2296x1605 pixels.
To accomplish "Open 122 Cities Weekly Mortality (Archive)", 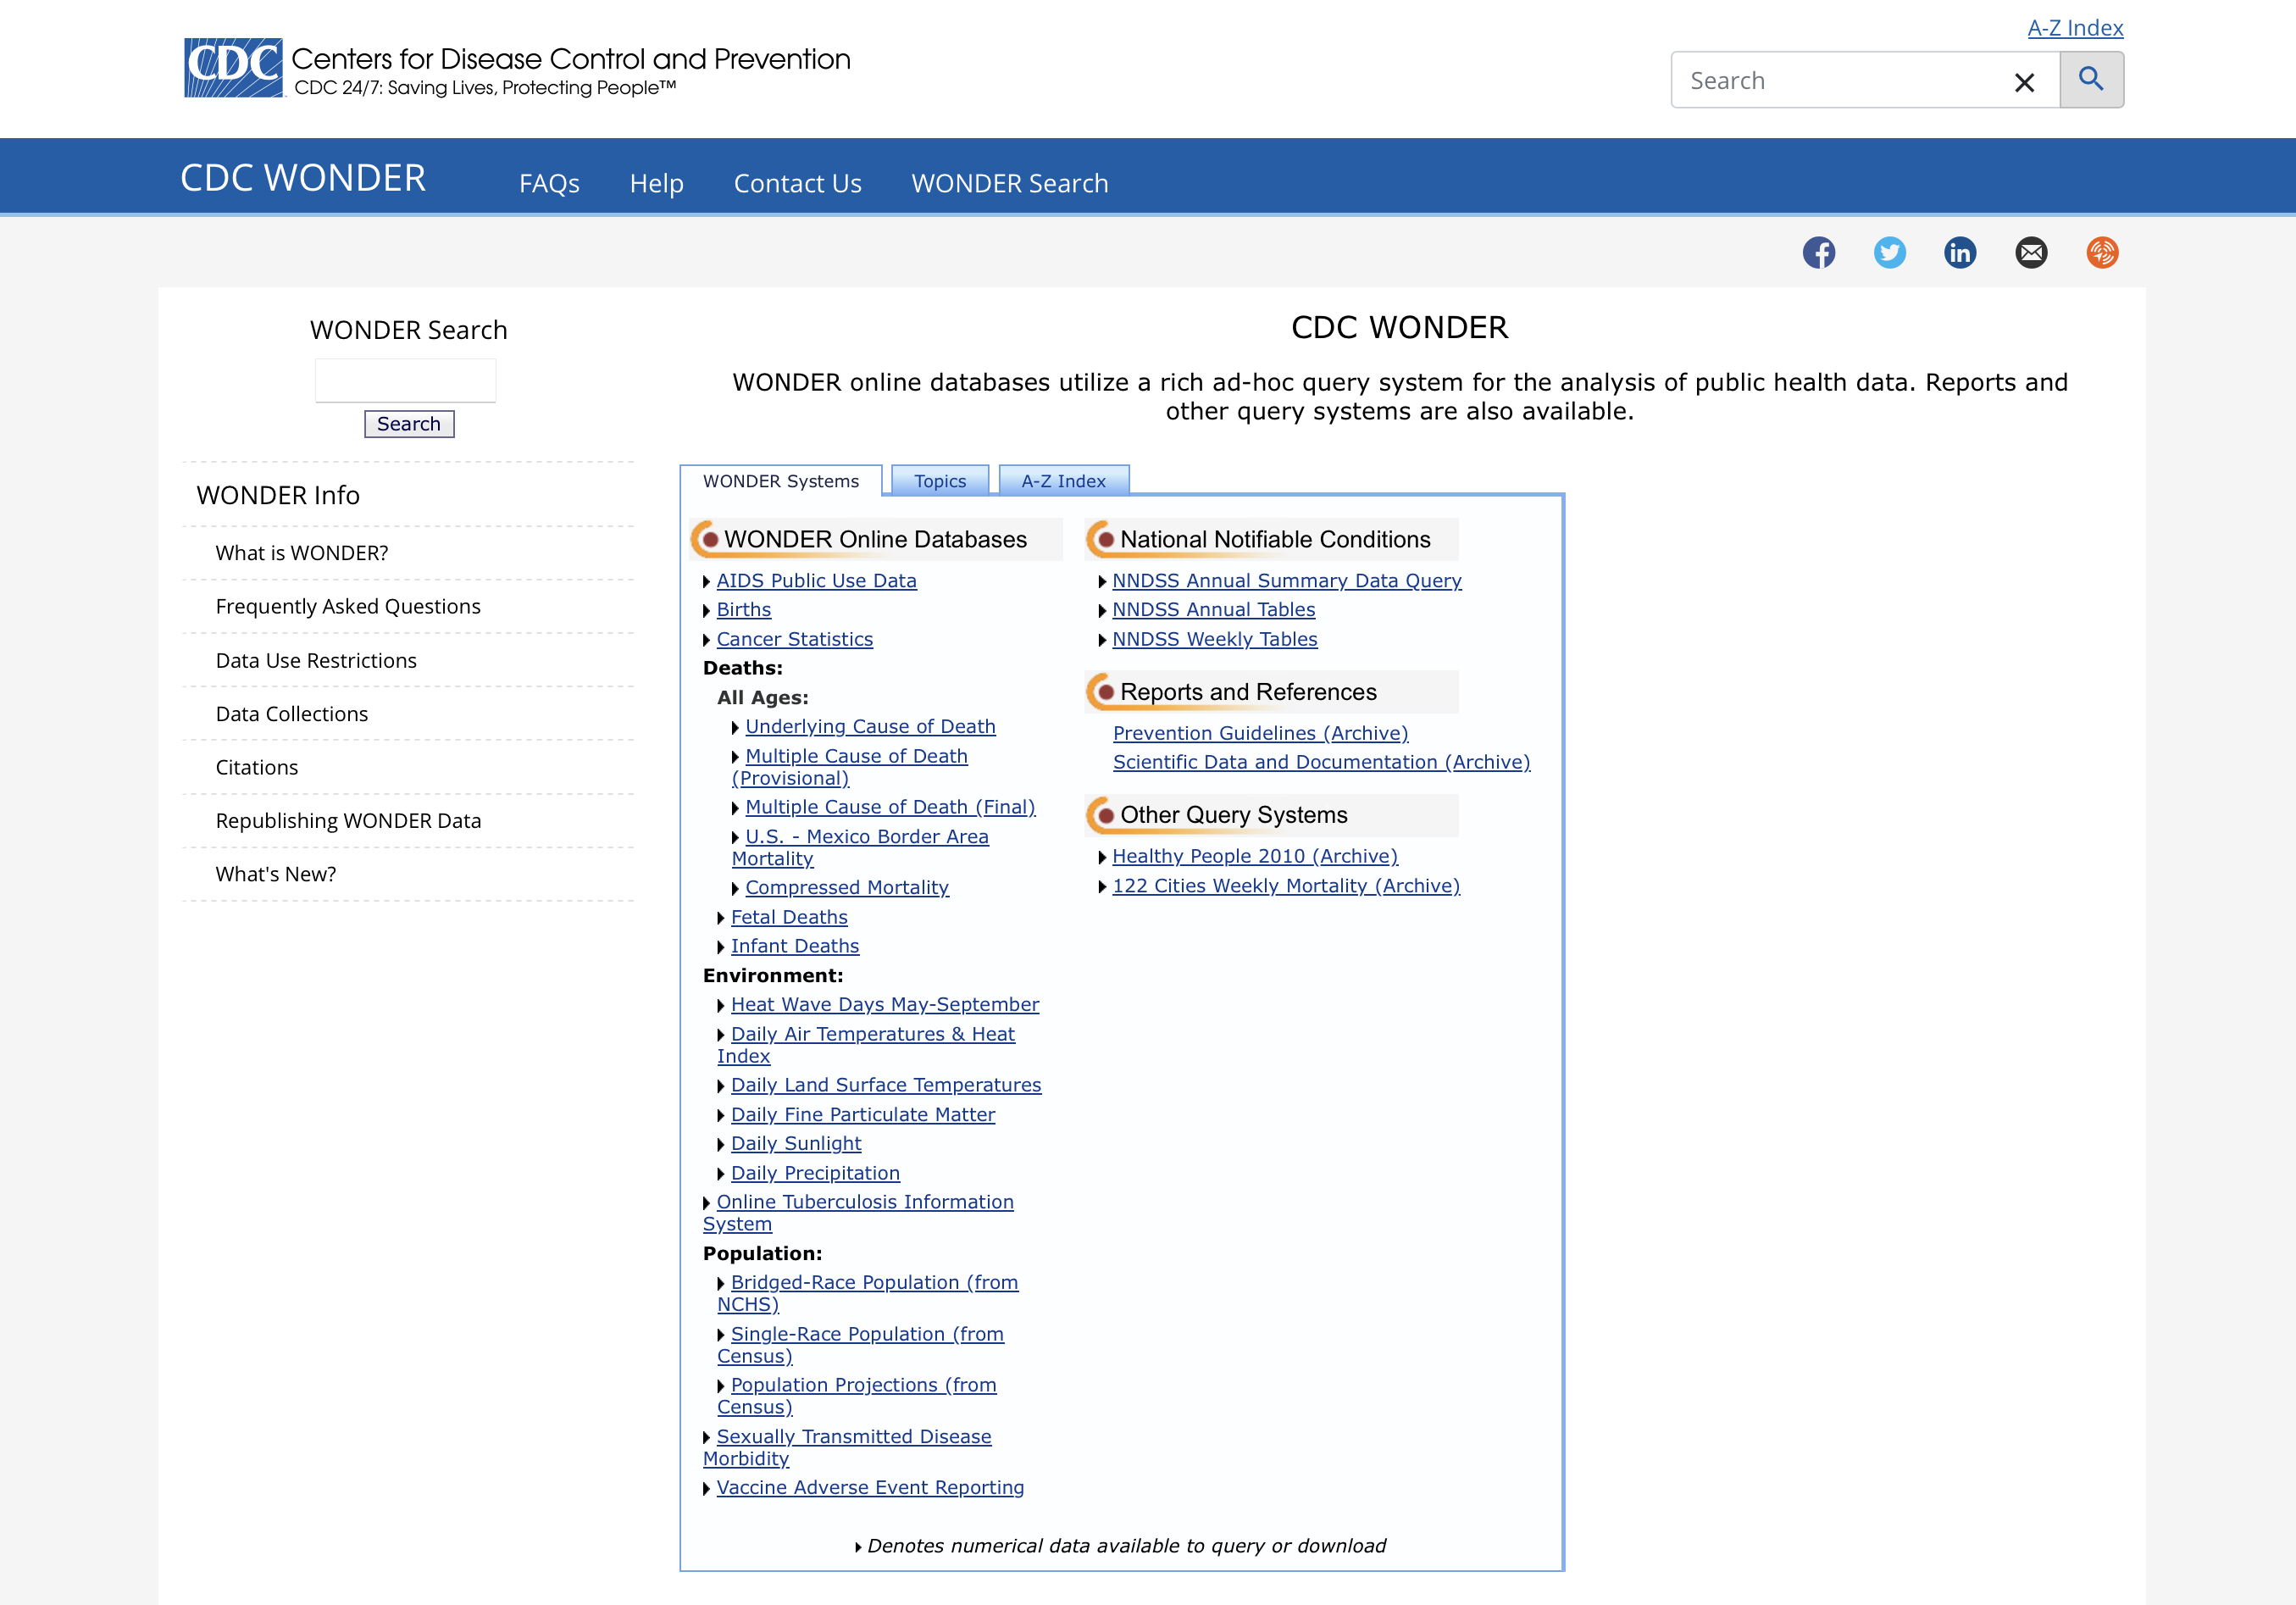I will pos(1286,886).
